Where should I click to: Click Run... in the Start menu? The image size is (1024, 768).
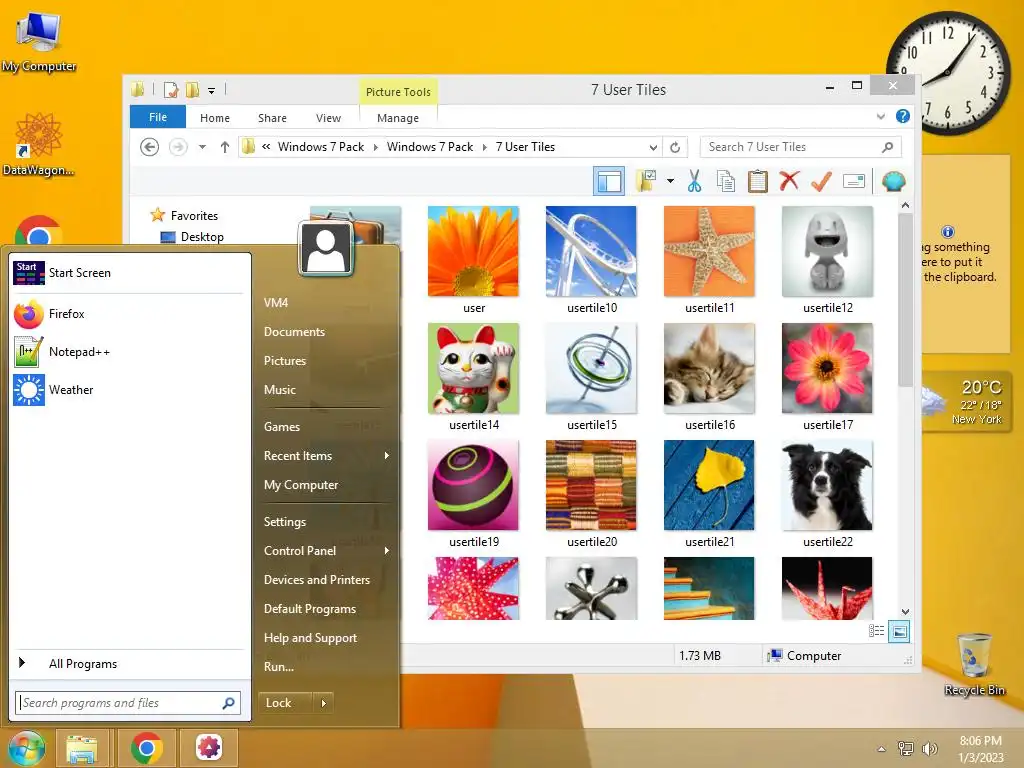(279, 667)
